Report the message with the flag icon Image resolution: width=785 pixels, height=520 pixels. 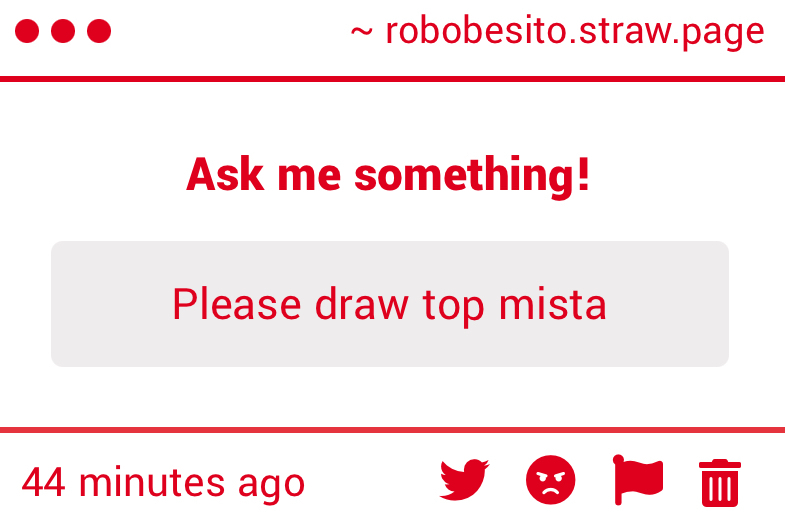(x=637, y=481)
